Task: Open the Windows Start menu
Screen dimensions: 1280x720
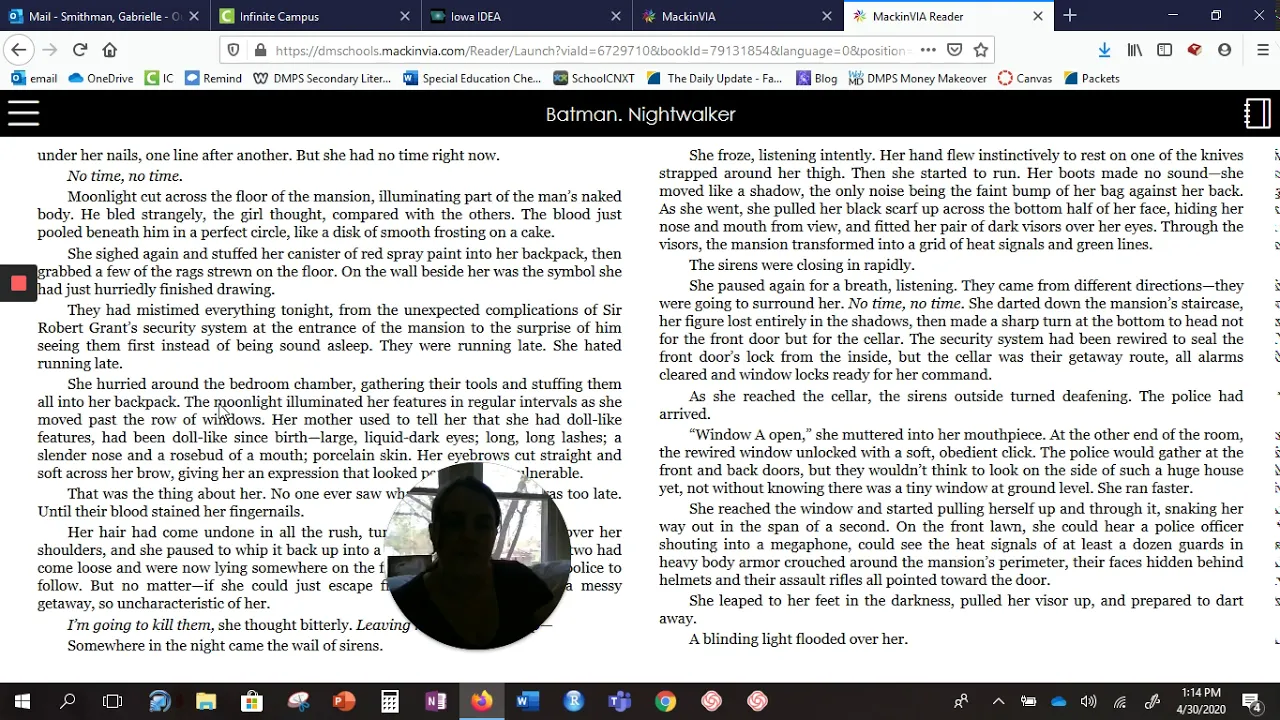Action: pyautogui.click(x=22, y=702)
